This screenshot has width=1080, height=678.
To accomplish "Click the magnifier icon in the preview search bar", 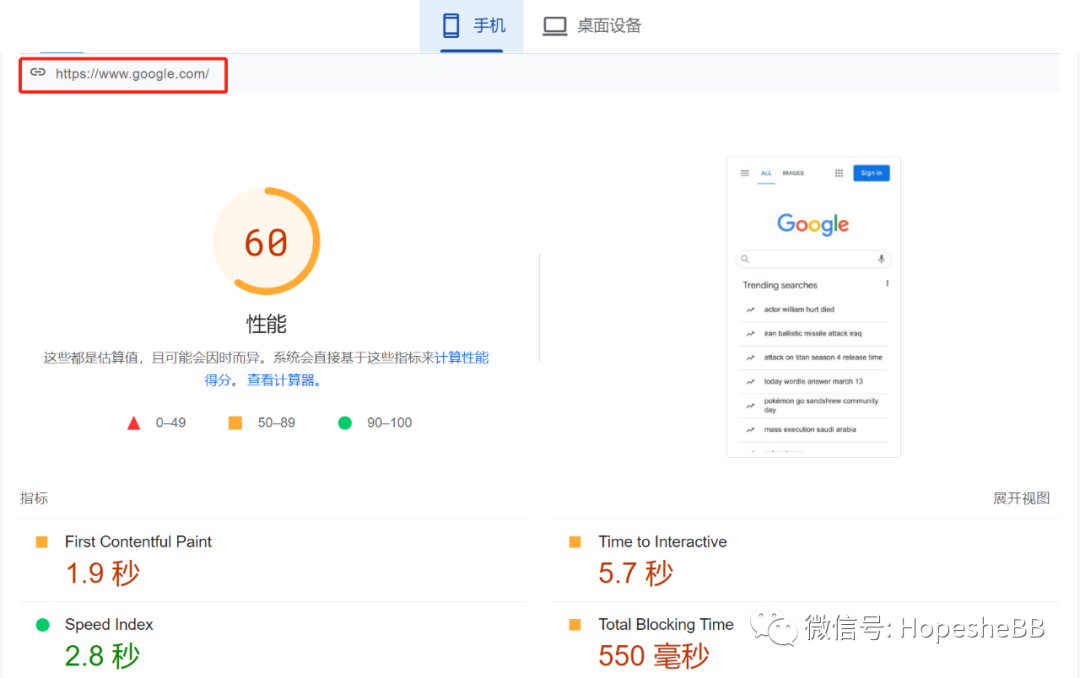I will (x=745, y=259).
